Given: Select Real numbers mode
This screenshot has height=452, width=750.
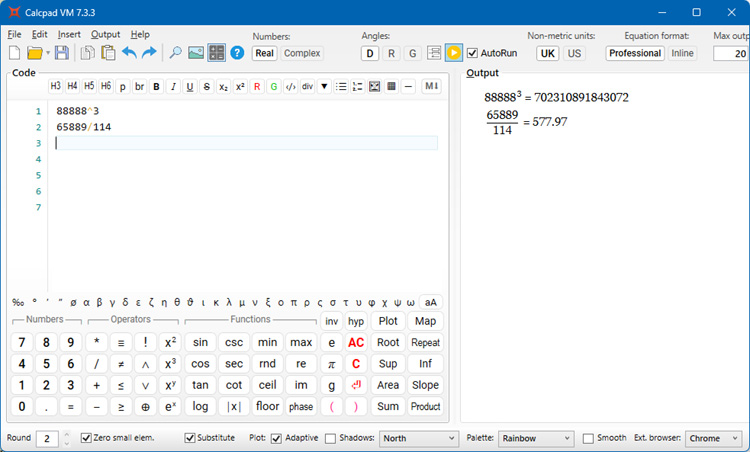Looking at the screenshot, I should tap(265, 53).
